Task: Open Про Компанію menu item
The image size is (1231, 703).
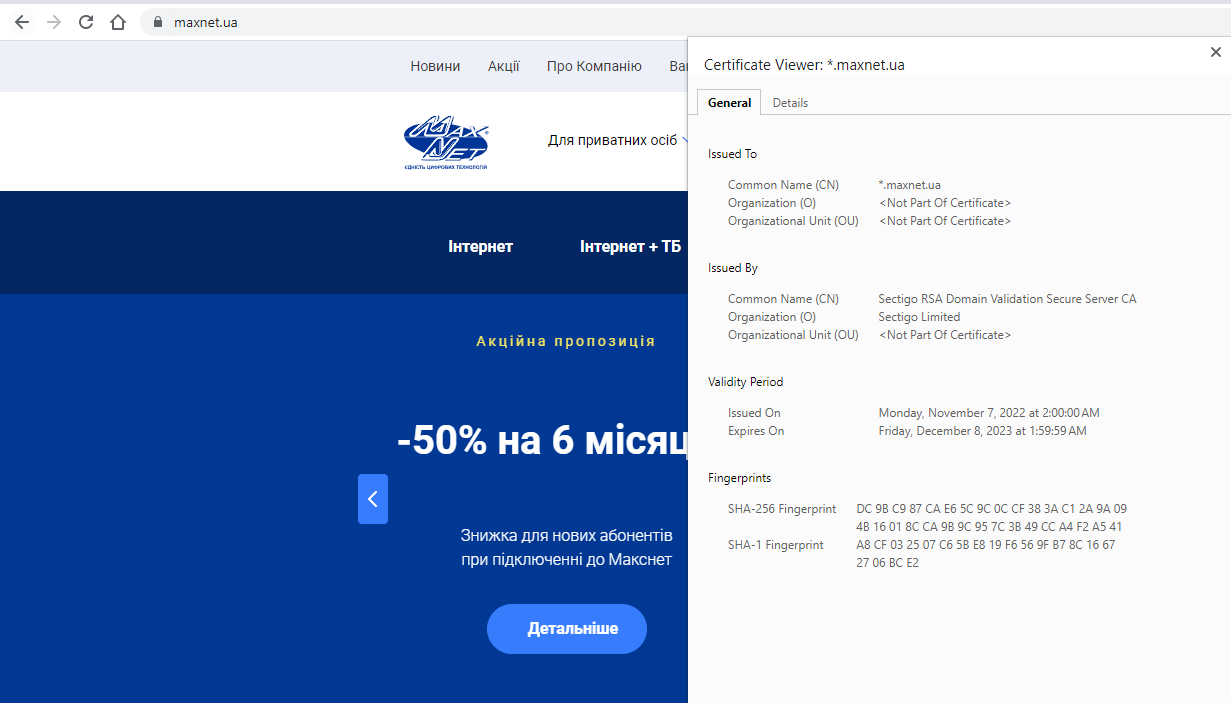Action: click(594, 66)
